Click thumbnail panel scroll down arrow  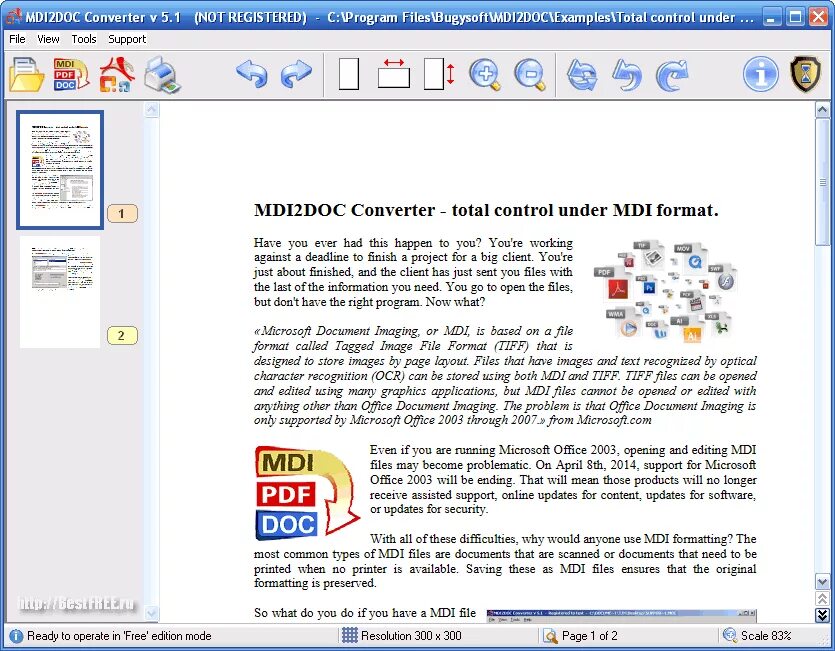coord(152,613)
